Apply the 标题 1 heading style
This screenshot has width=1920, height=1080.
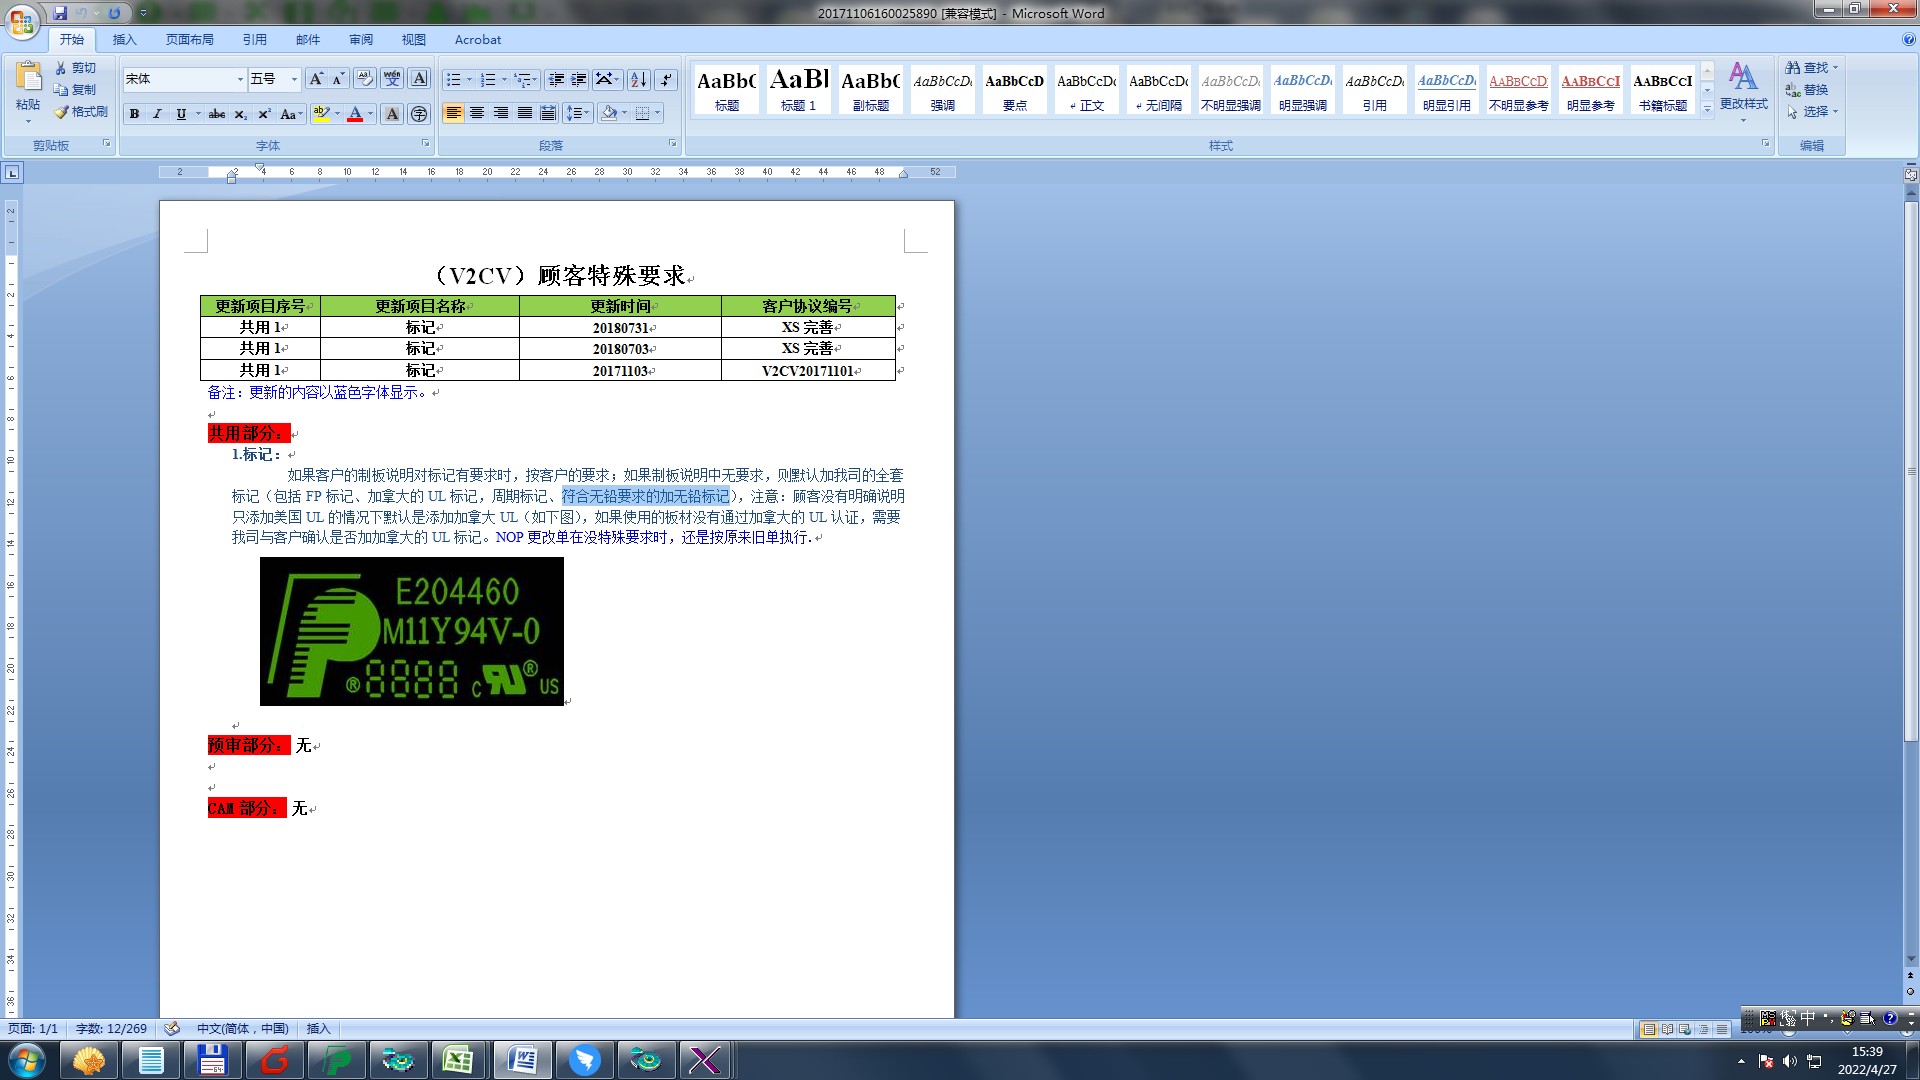click(x=798, y=90)
